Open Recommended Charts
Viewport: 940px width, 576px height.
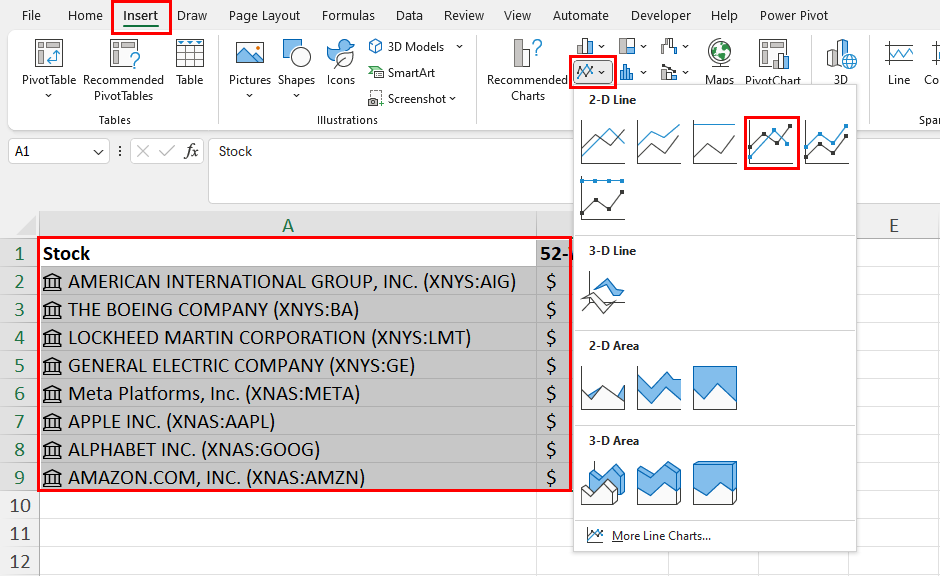pyautogui.click(x=528, y=70)
